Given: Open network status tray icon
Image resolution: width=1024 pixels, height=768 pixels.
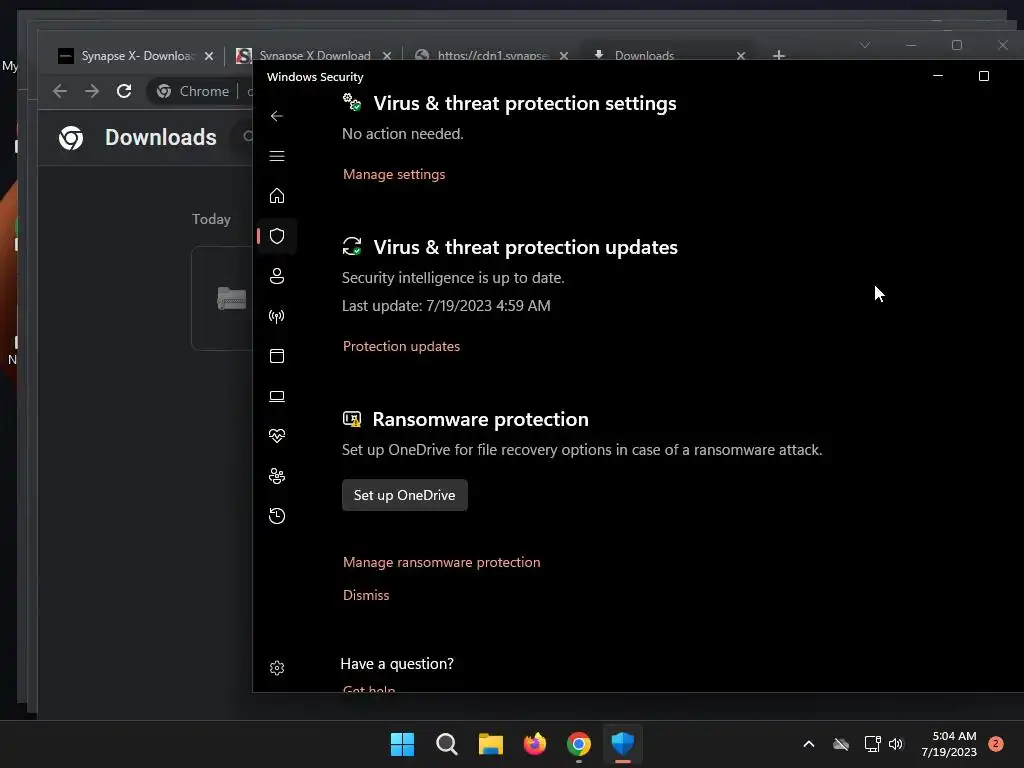Looking at the screenshot, I should pyautogui.click(x=872, y=744).
